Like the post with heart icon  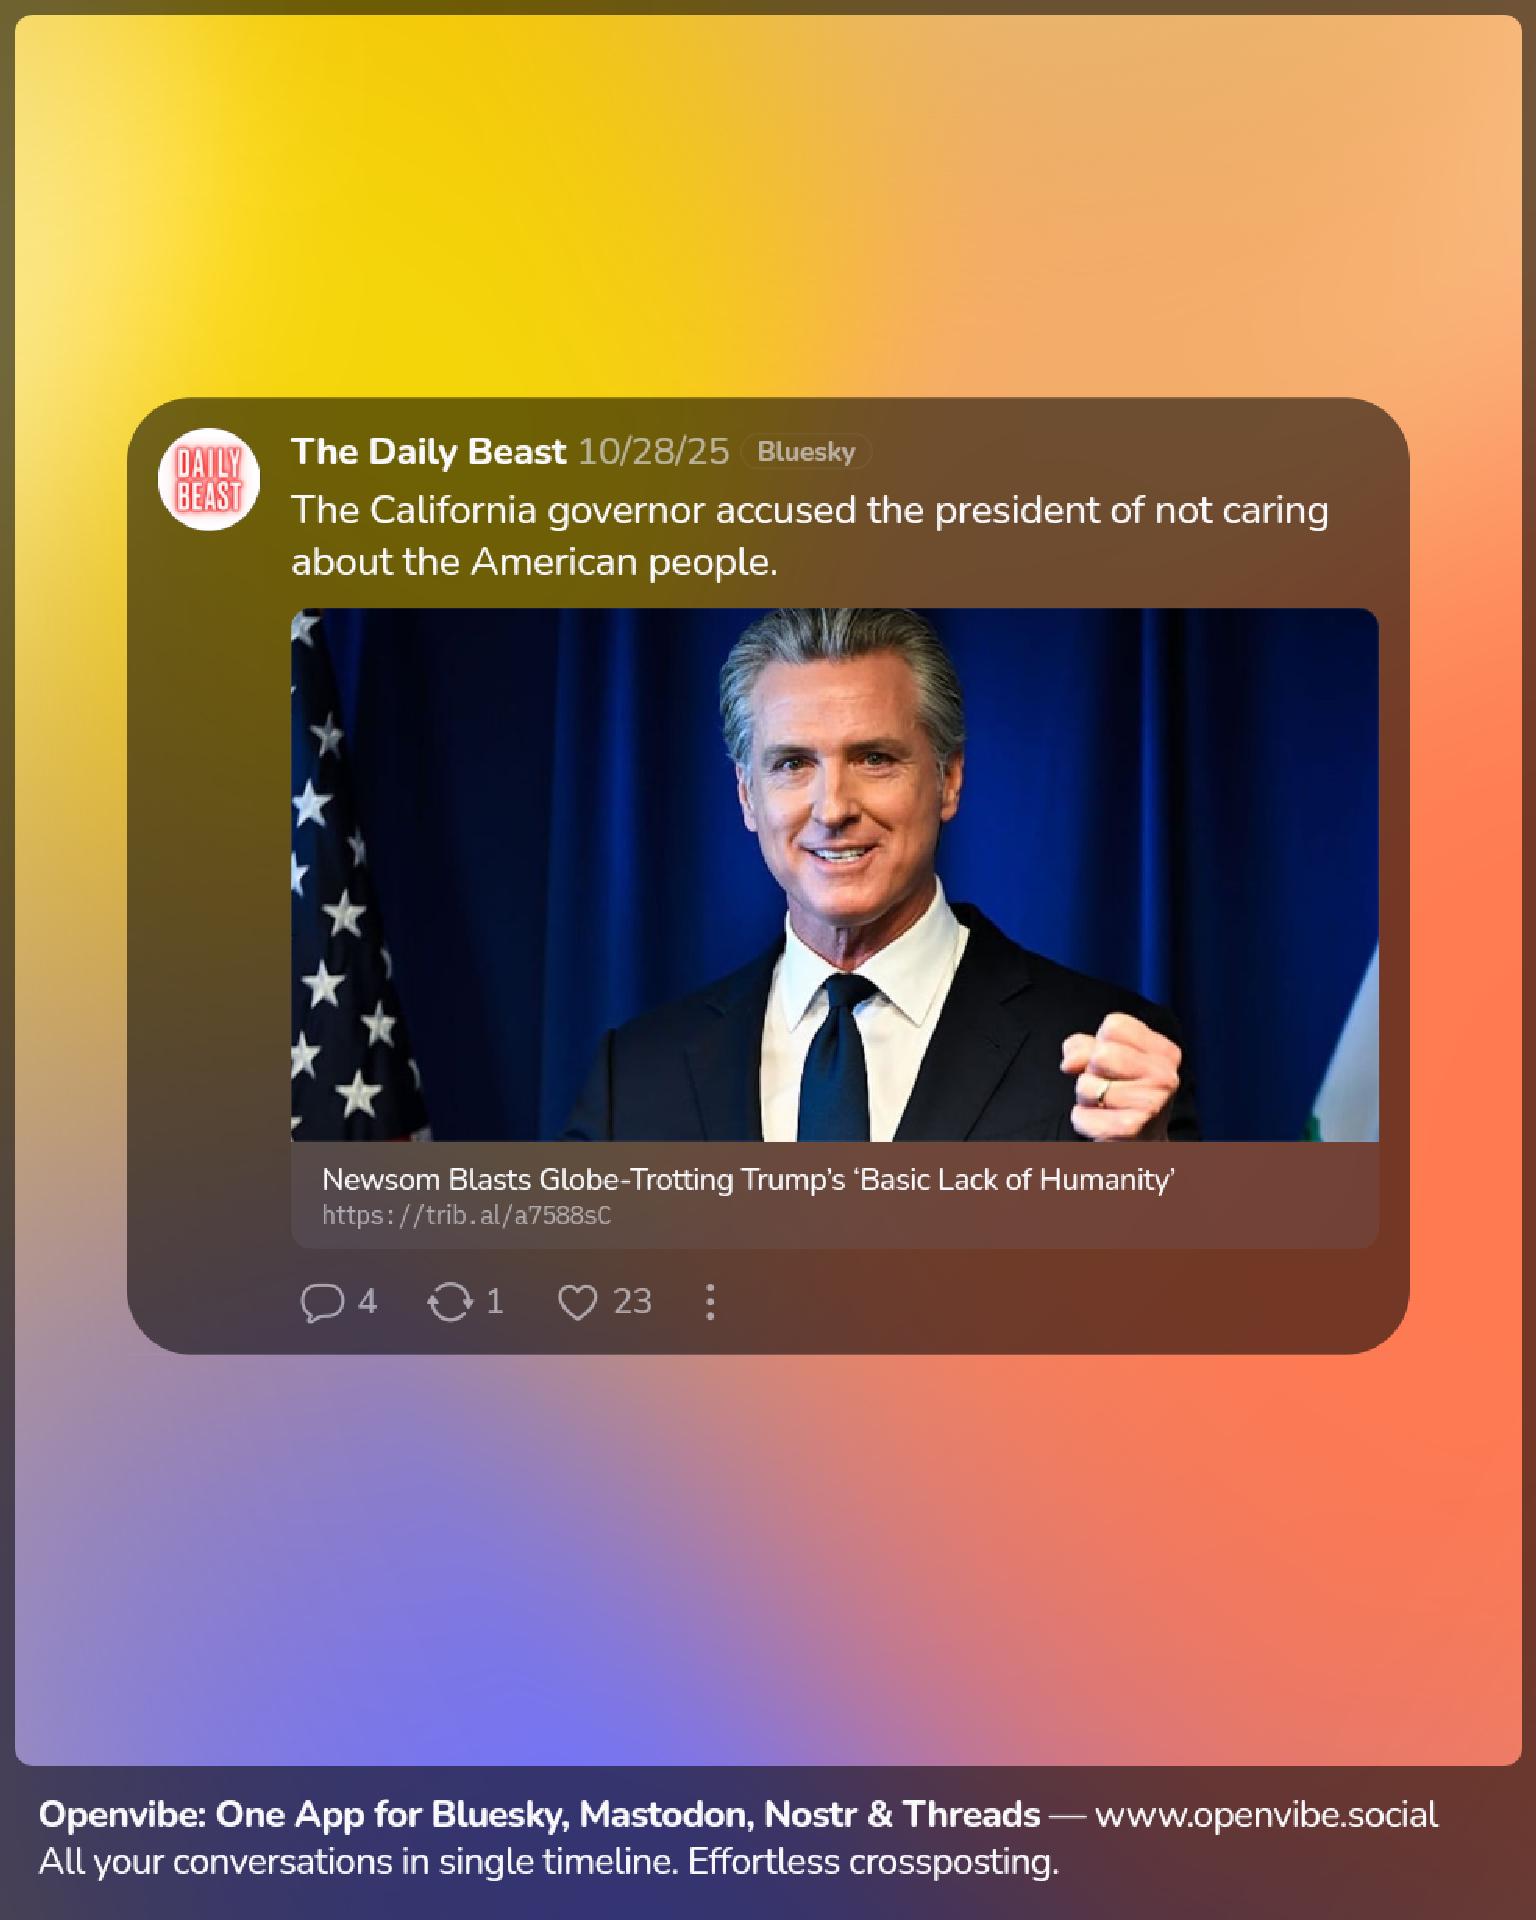click(x=577, y=1302)
